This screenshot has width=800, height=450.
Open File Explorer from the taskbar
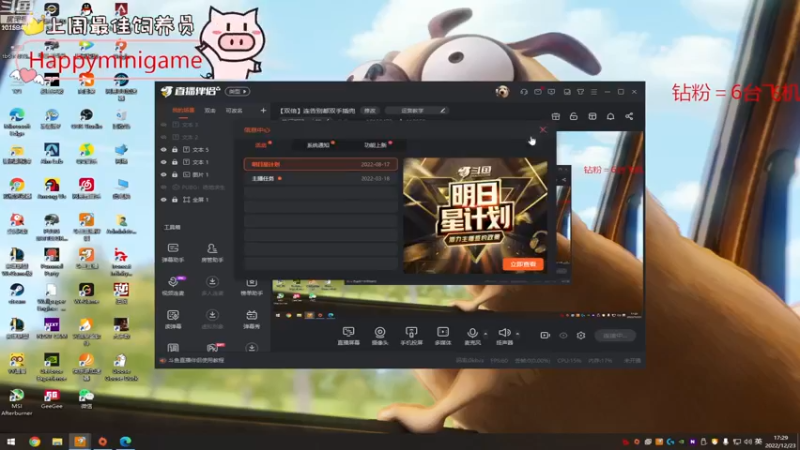pos(57,442)
